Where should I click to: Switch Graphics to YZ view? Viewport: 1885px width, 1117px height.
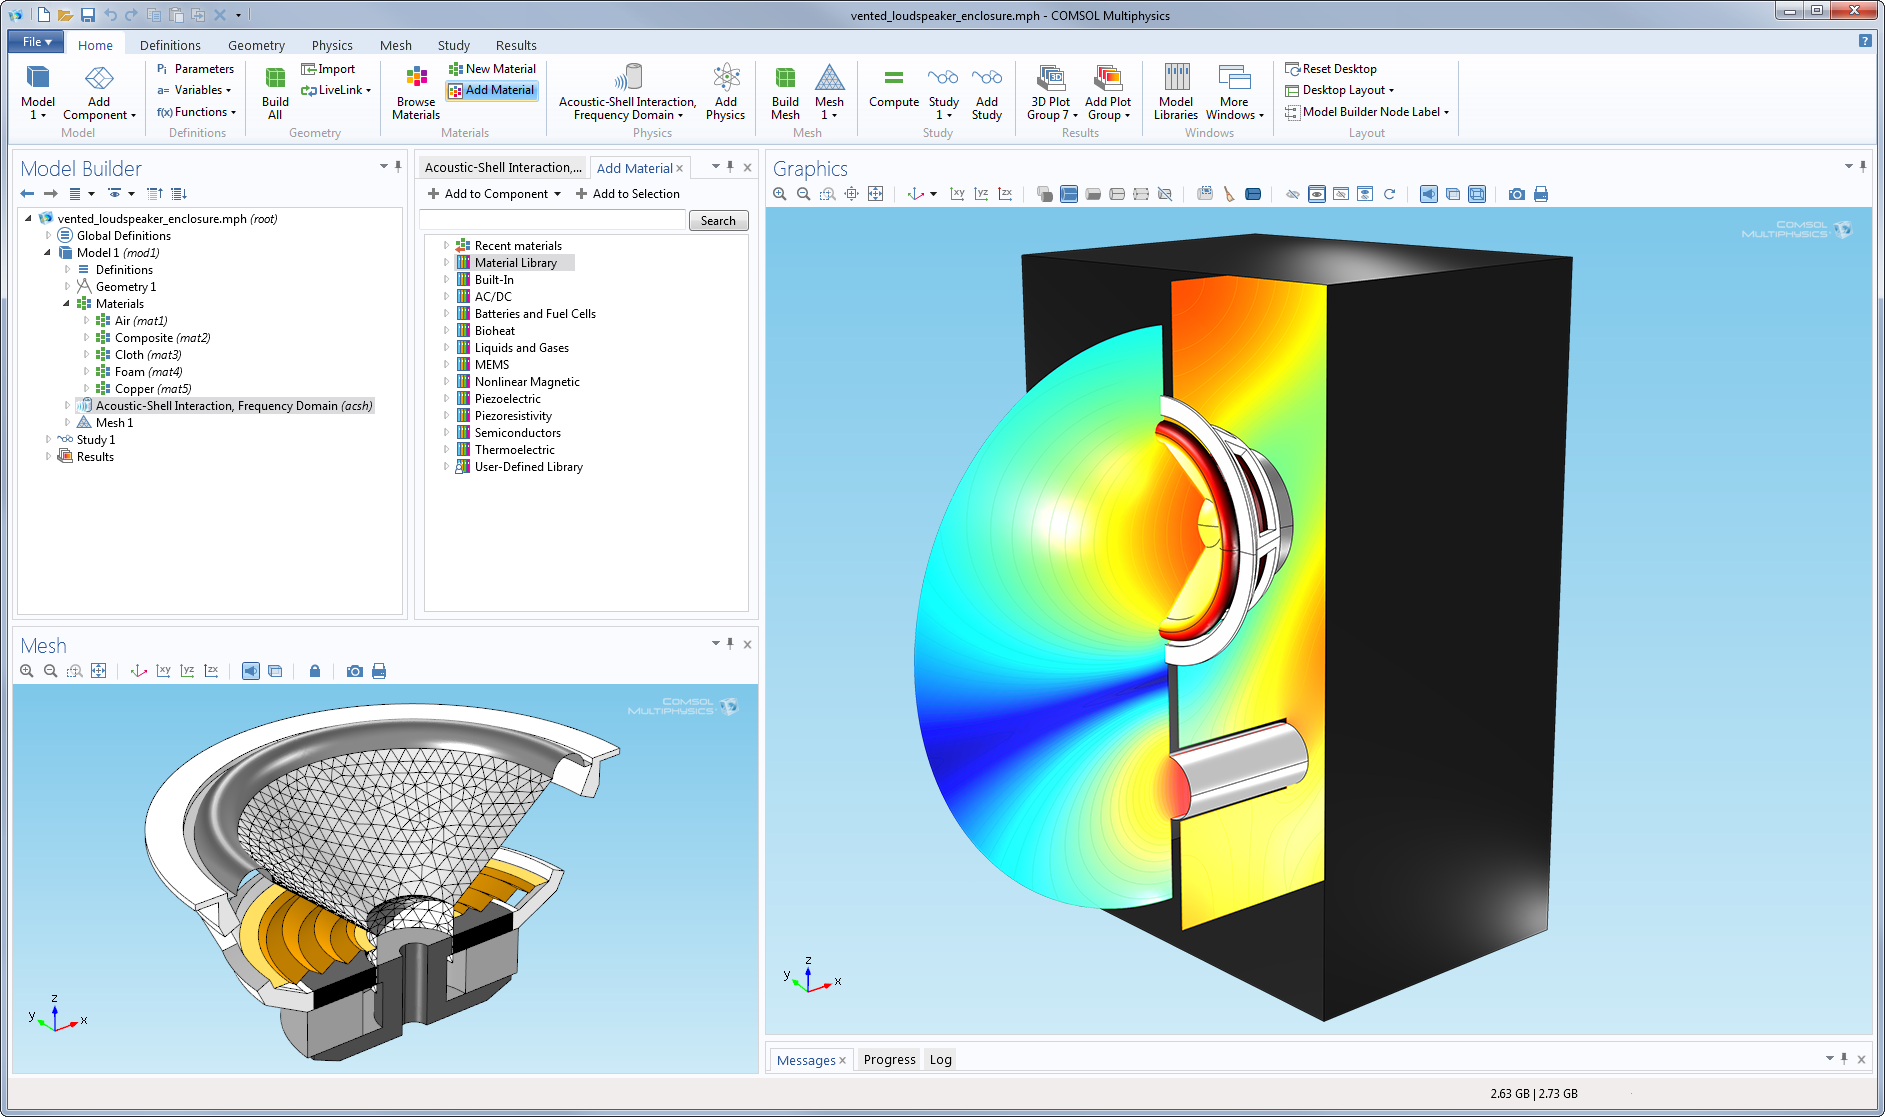[981, 194]
